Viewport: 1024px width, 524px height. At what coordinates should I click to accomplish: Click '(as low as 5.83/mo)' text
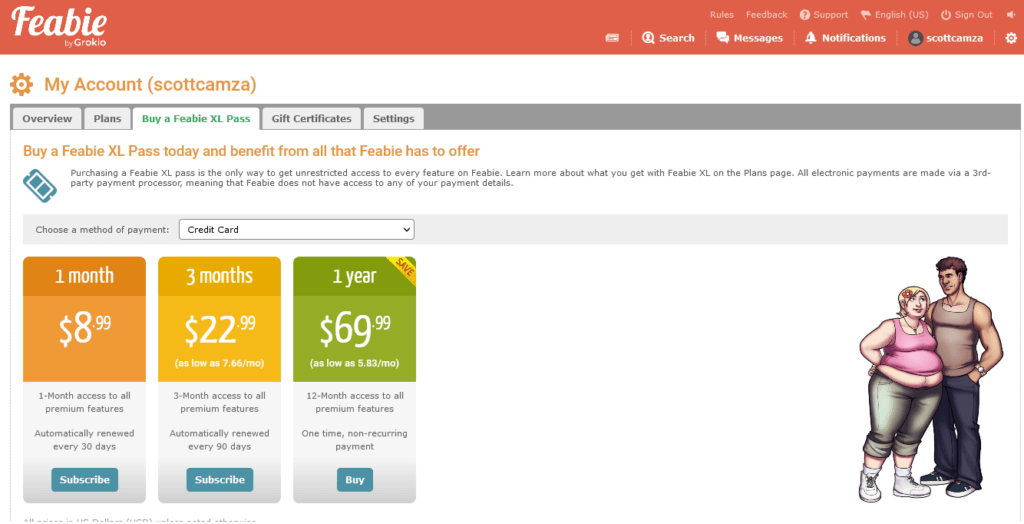355,363
